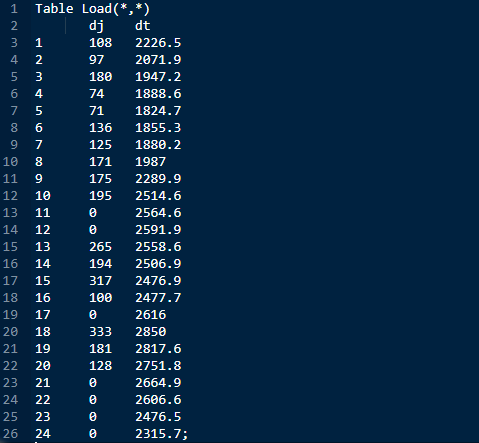The image size is (479, 443).
Task: Click value 2226.5 in the dt column
Action: coord(158,43)
